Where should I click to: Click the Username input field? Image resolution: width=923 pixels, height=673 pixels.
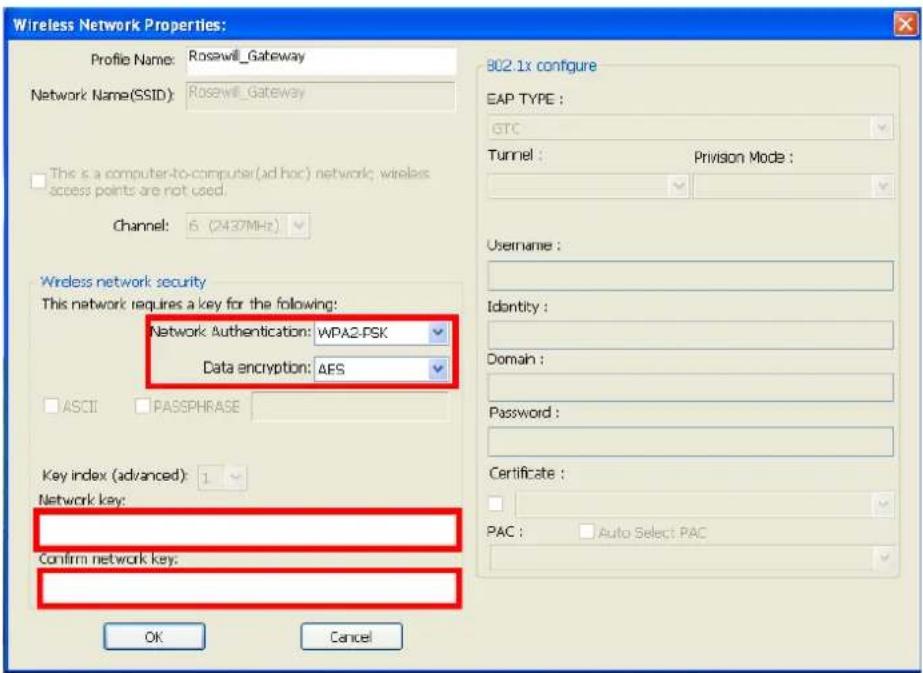click(x=690, y=276)
